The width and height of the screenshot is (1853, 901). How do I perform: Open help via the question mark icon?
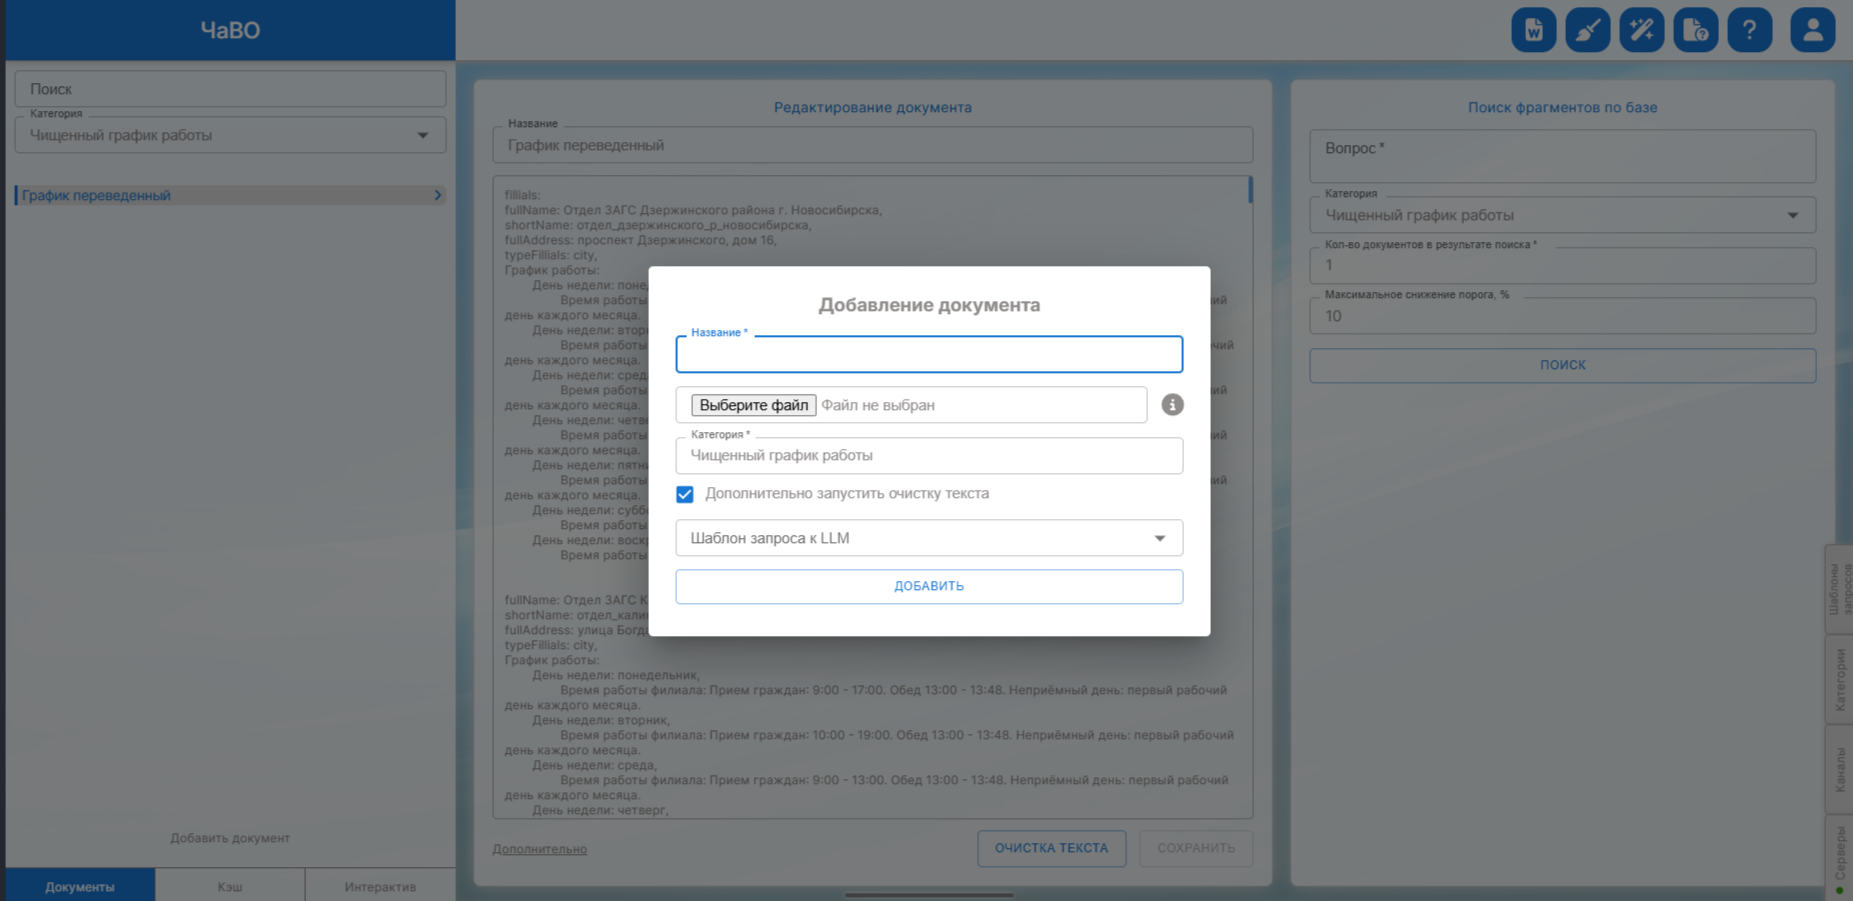coord(1749,30)
